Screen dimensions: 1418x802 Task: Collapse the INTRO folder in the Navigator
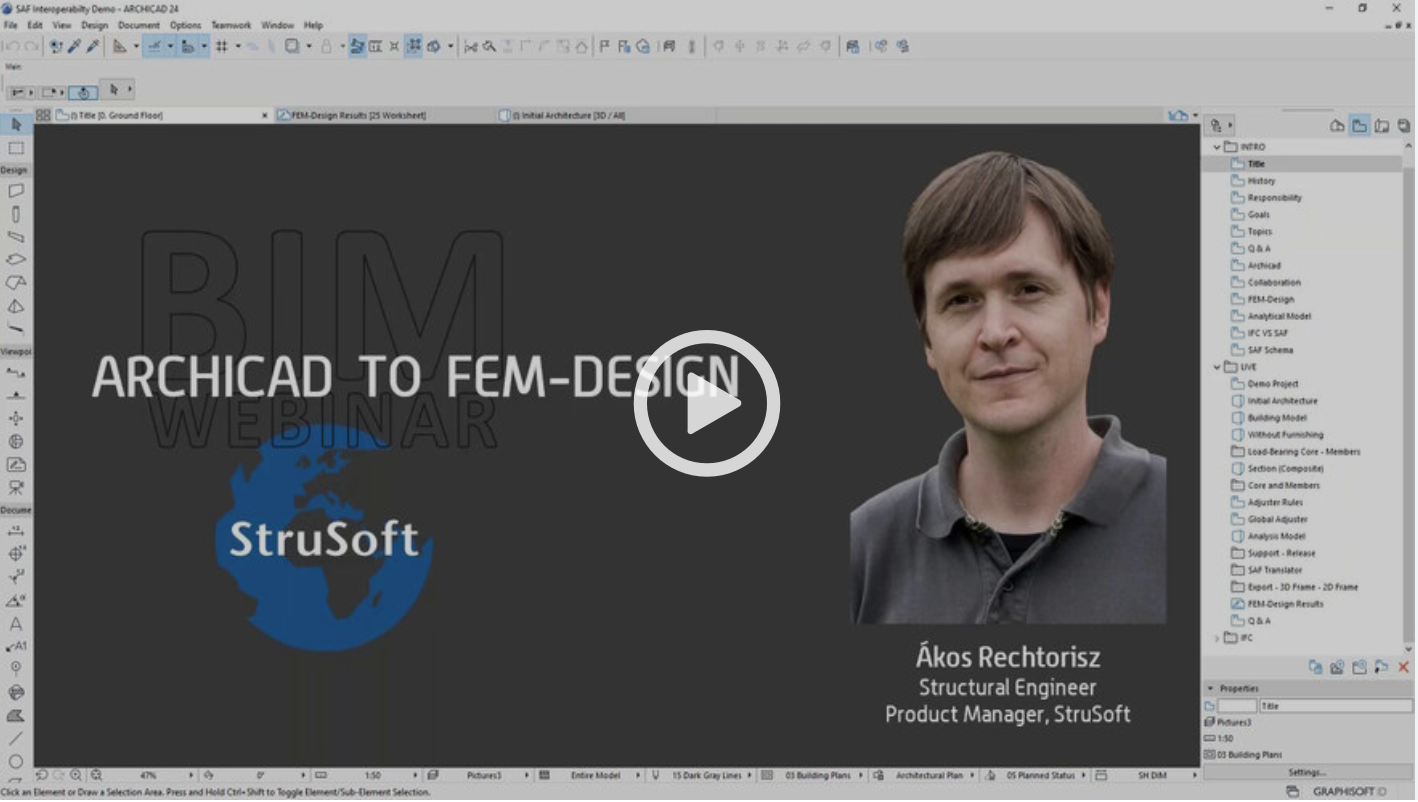1217,147
